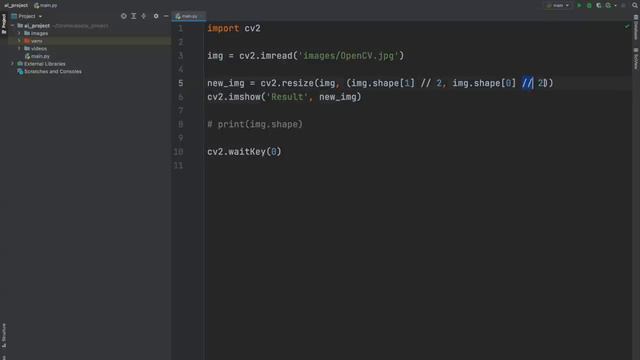Screen dimensions: 640x360
Task: Expand the images folder
Action: point(19,33)
